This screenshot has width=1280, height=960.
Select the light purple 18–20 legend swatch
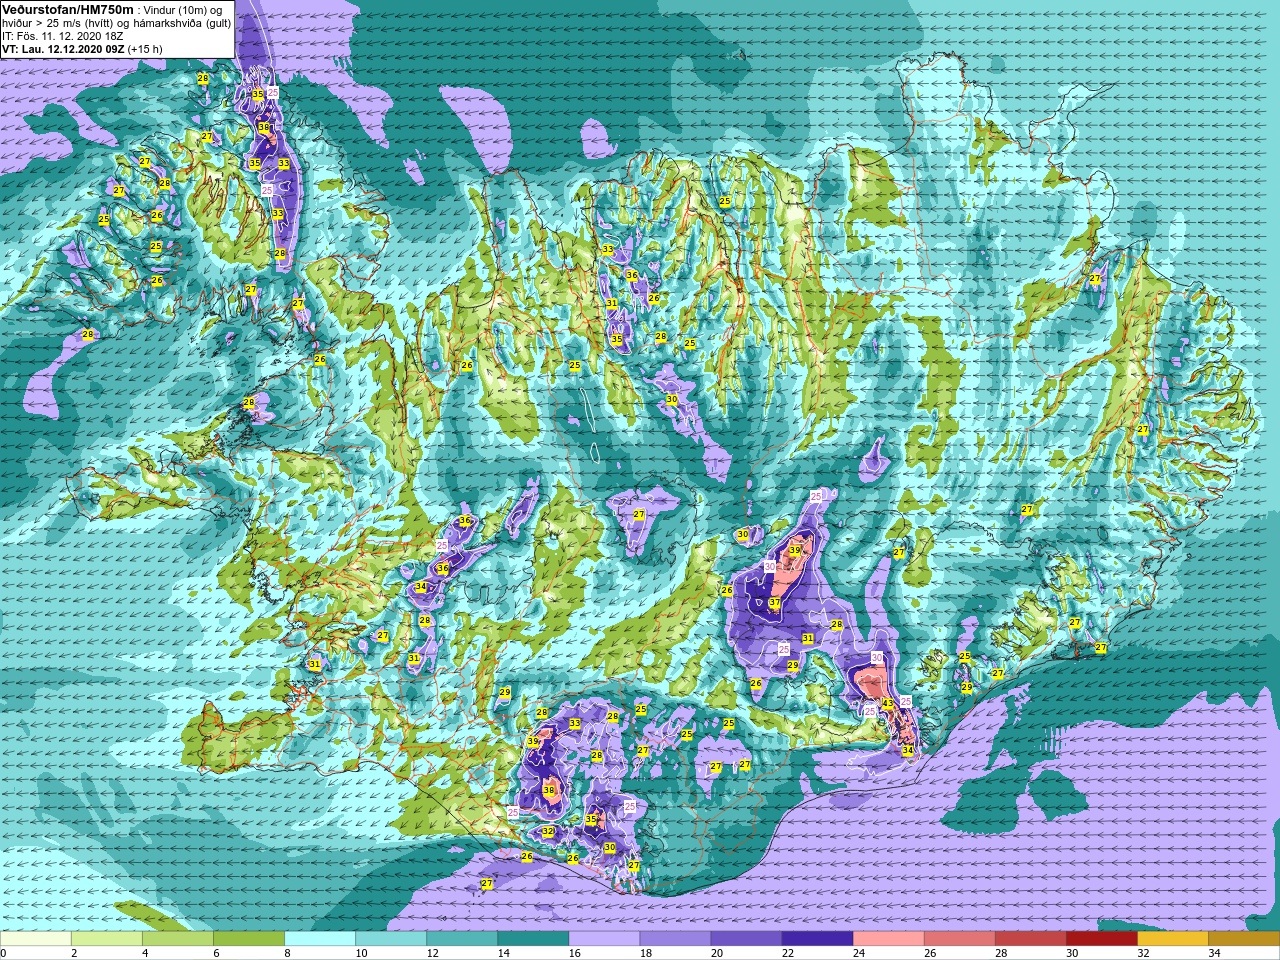click(675, 939)
